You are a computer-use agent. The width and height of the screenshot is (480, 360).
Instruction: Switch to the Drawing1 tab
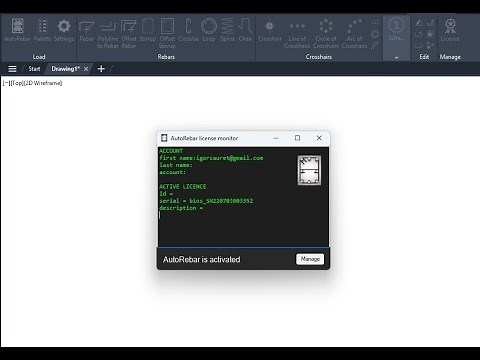[65, 69]
